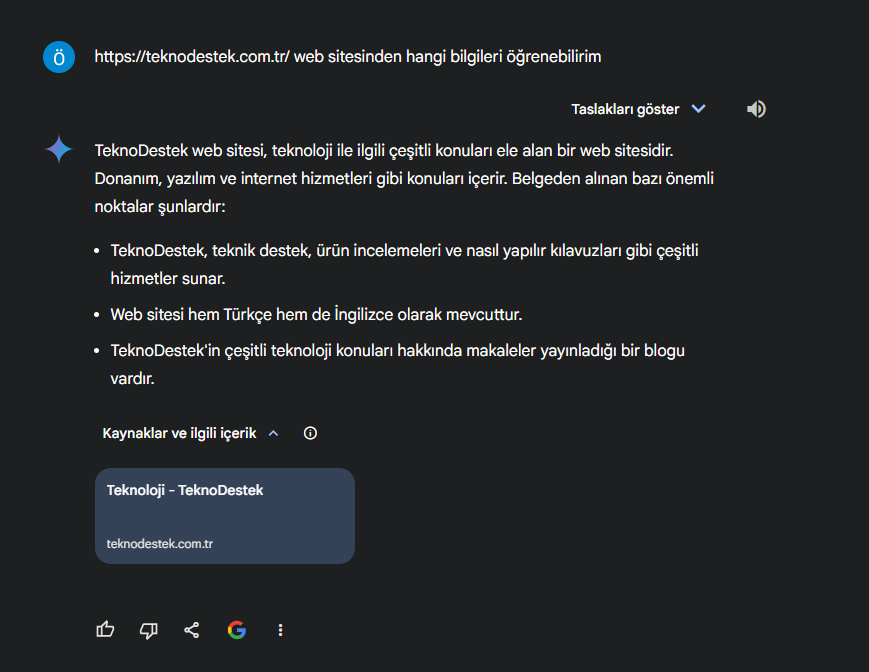Click the speaker icon to listen to response
869x672 pixels.
tap(756, 108)
